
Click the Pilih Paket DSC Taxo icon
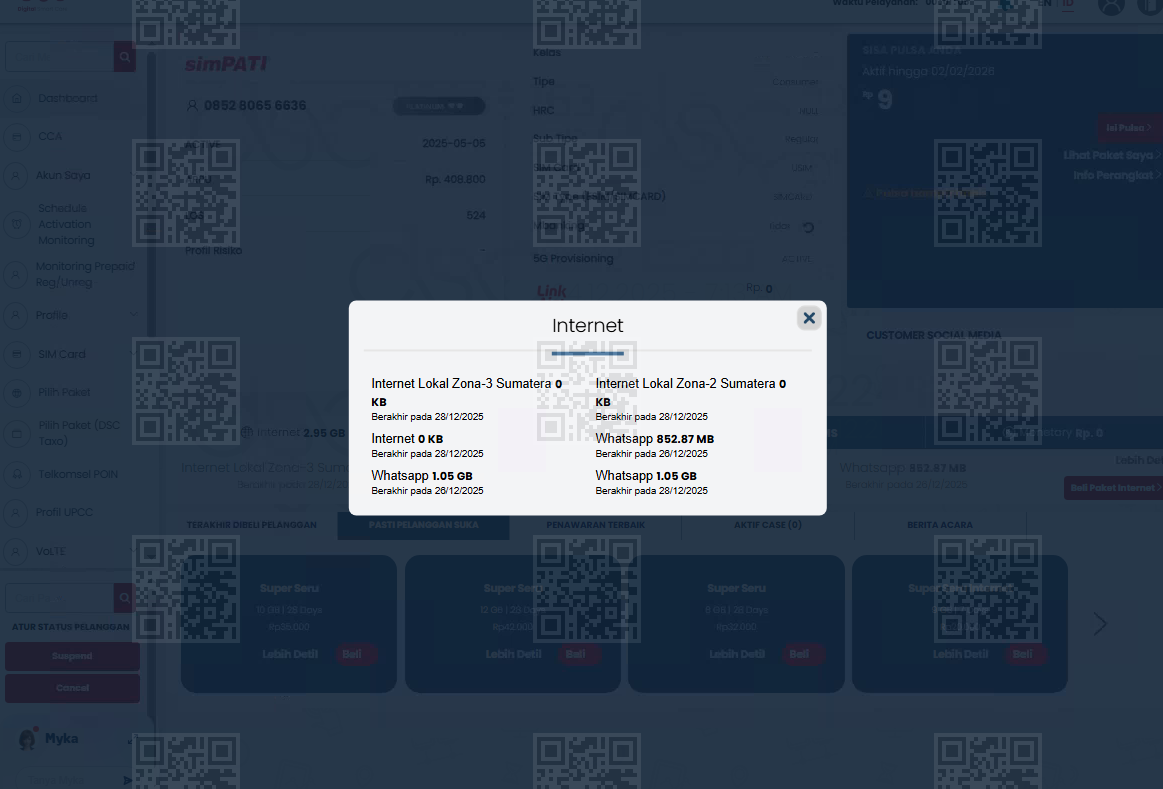pyautogui.click(x=16, y=433)
